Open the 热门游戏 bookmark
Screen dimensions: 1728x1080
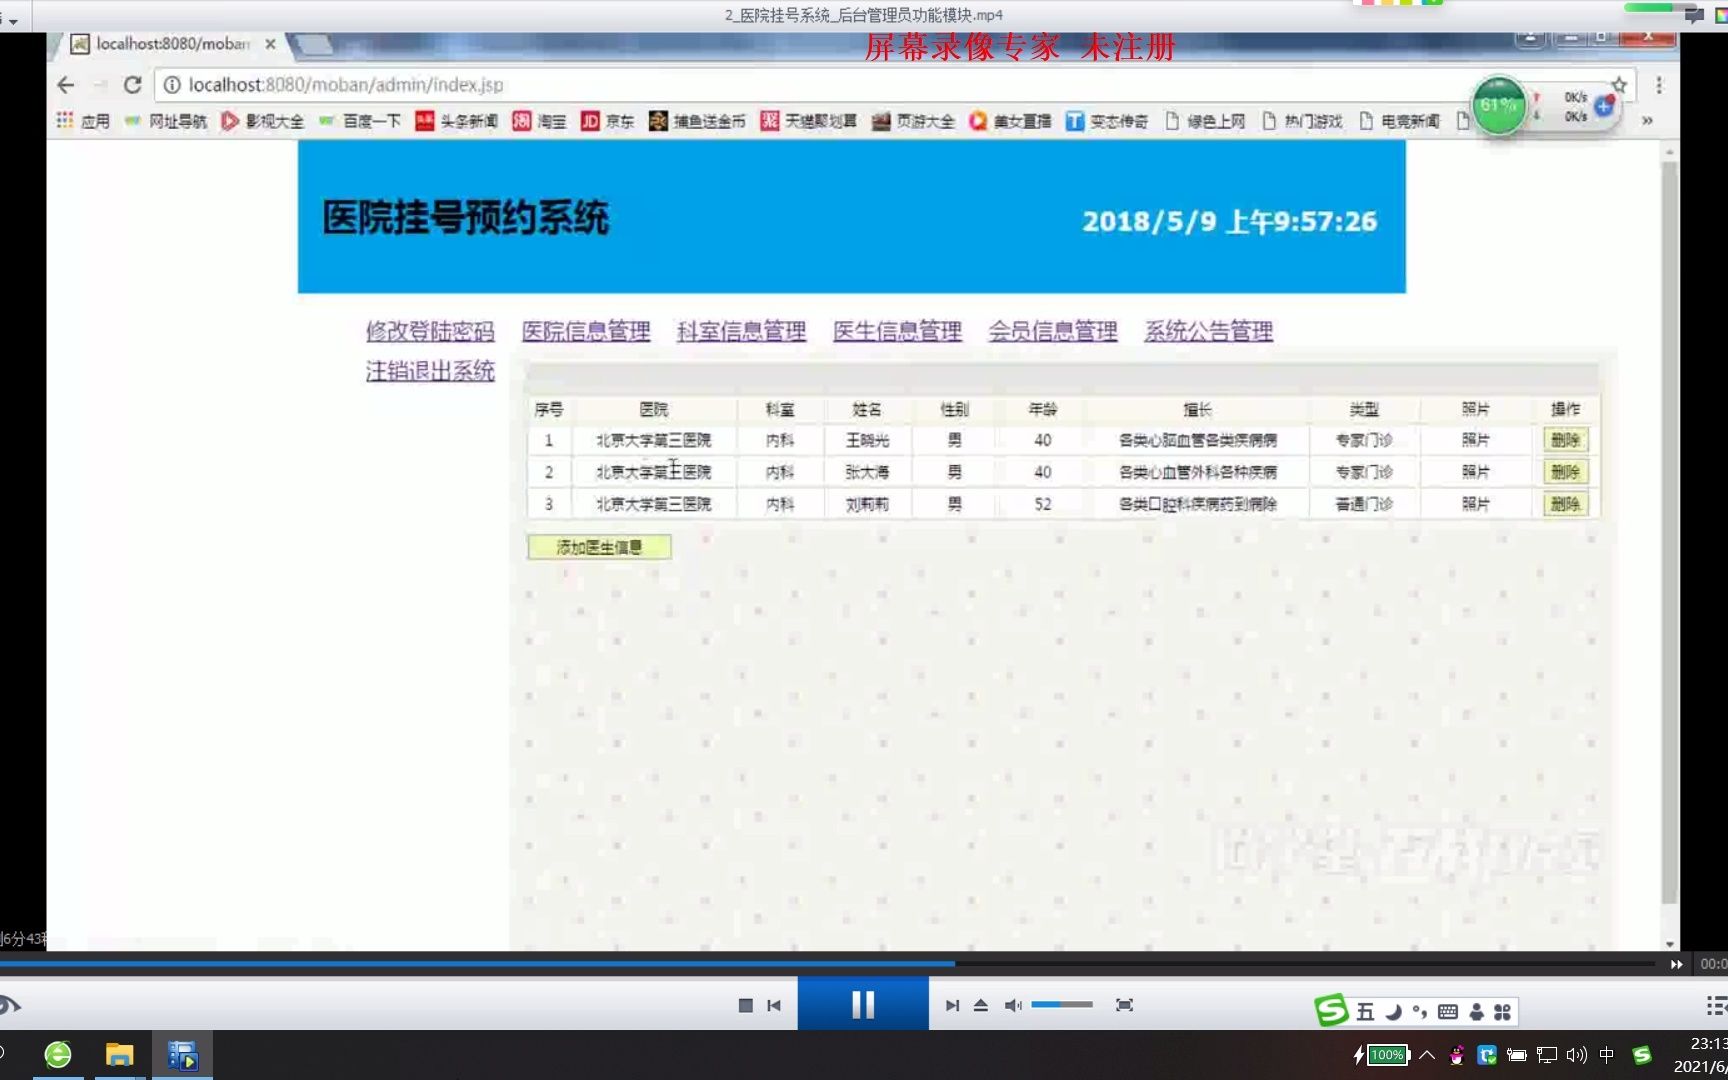pos(1302,121)
